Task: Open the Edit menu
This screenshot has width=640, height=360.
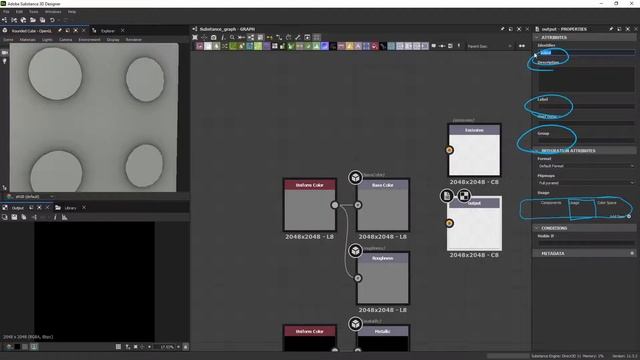Action: coord(19,12)
